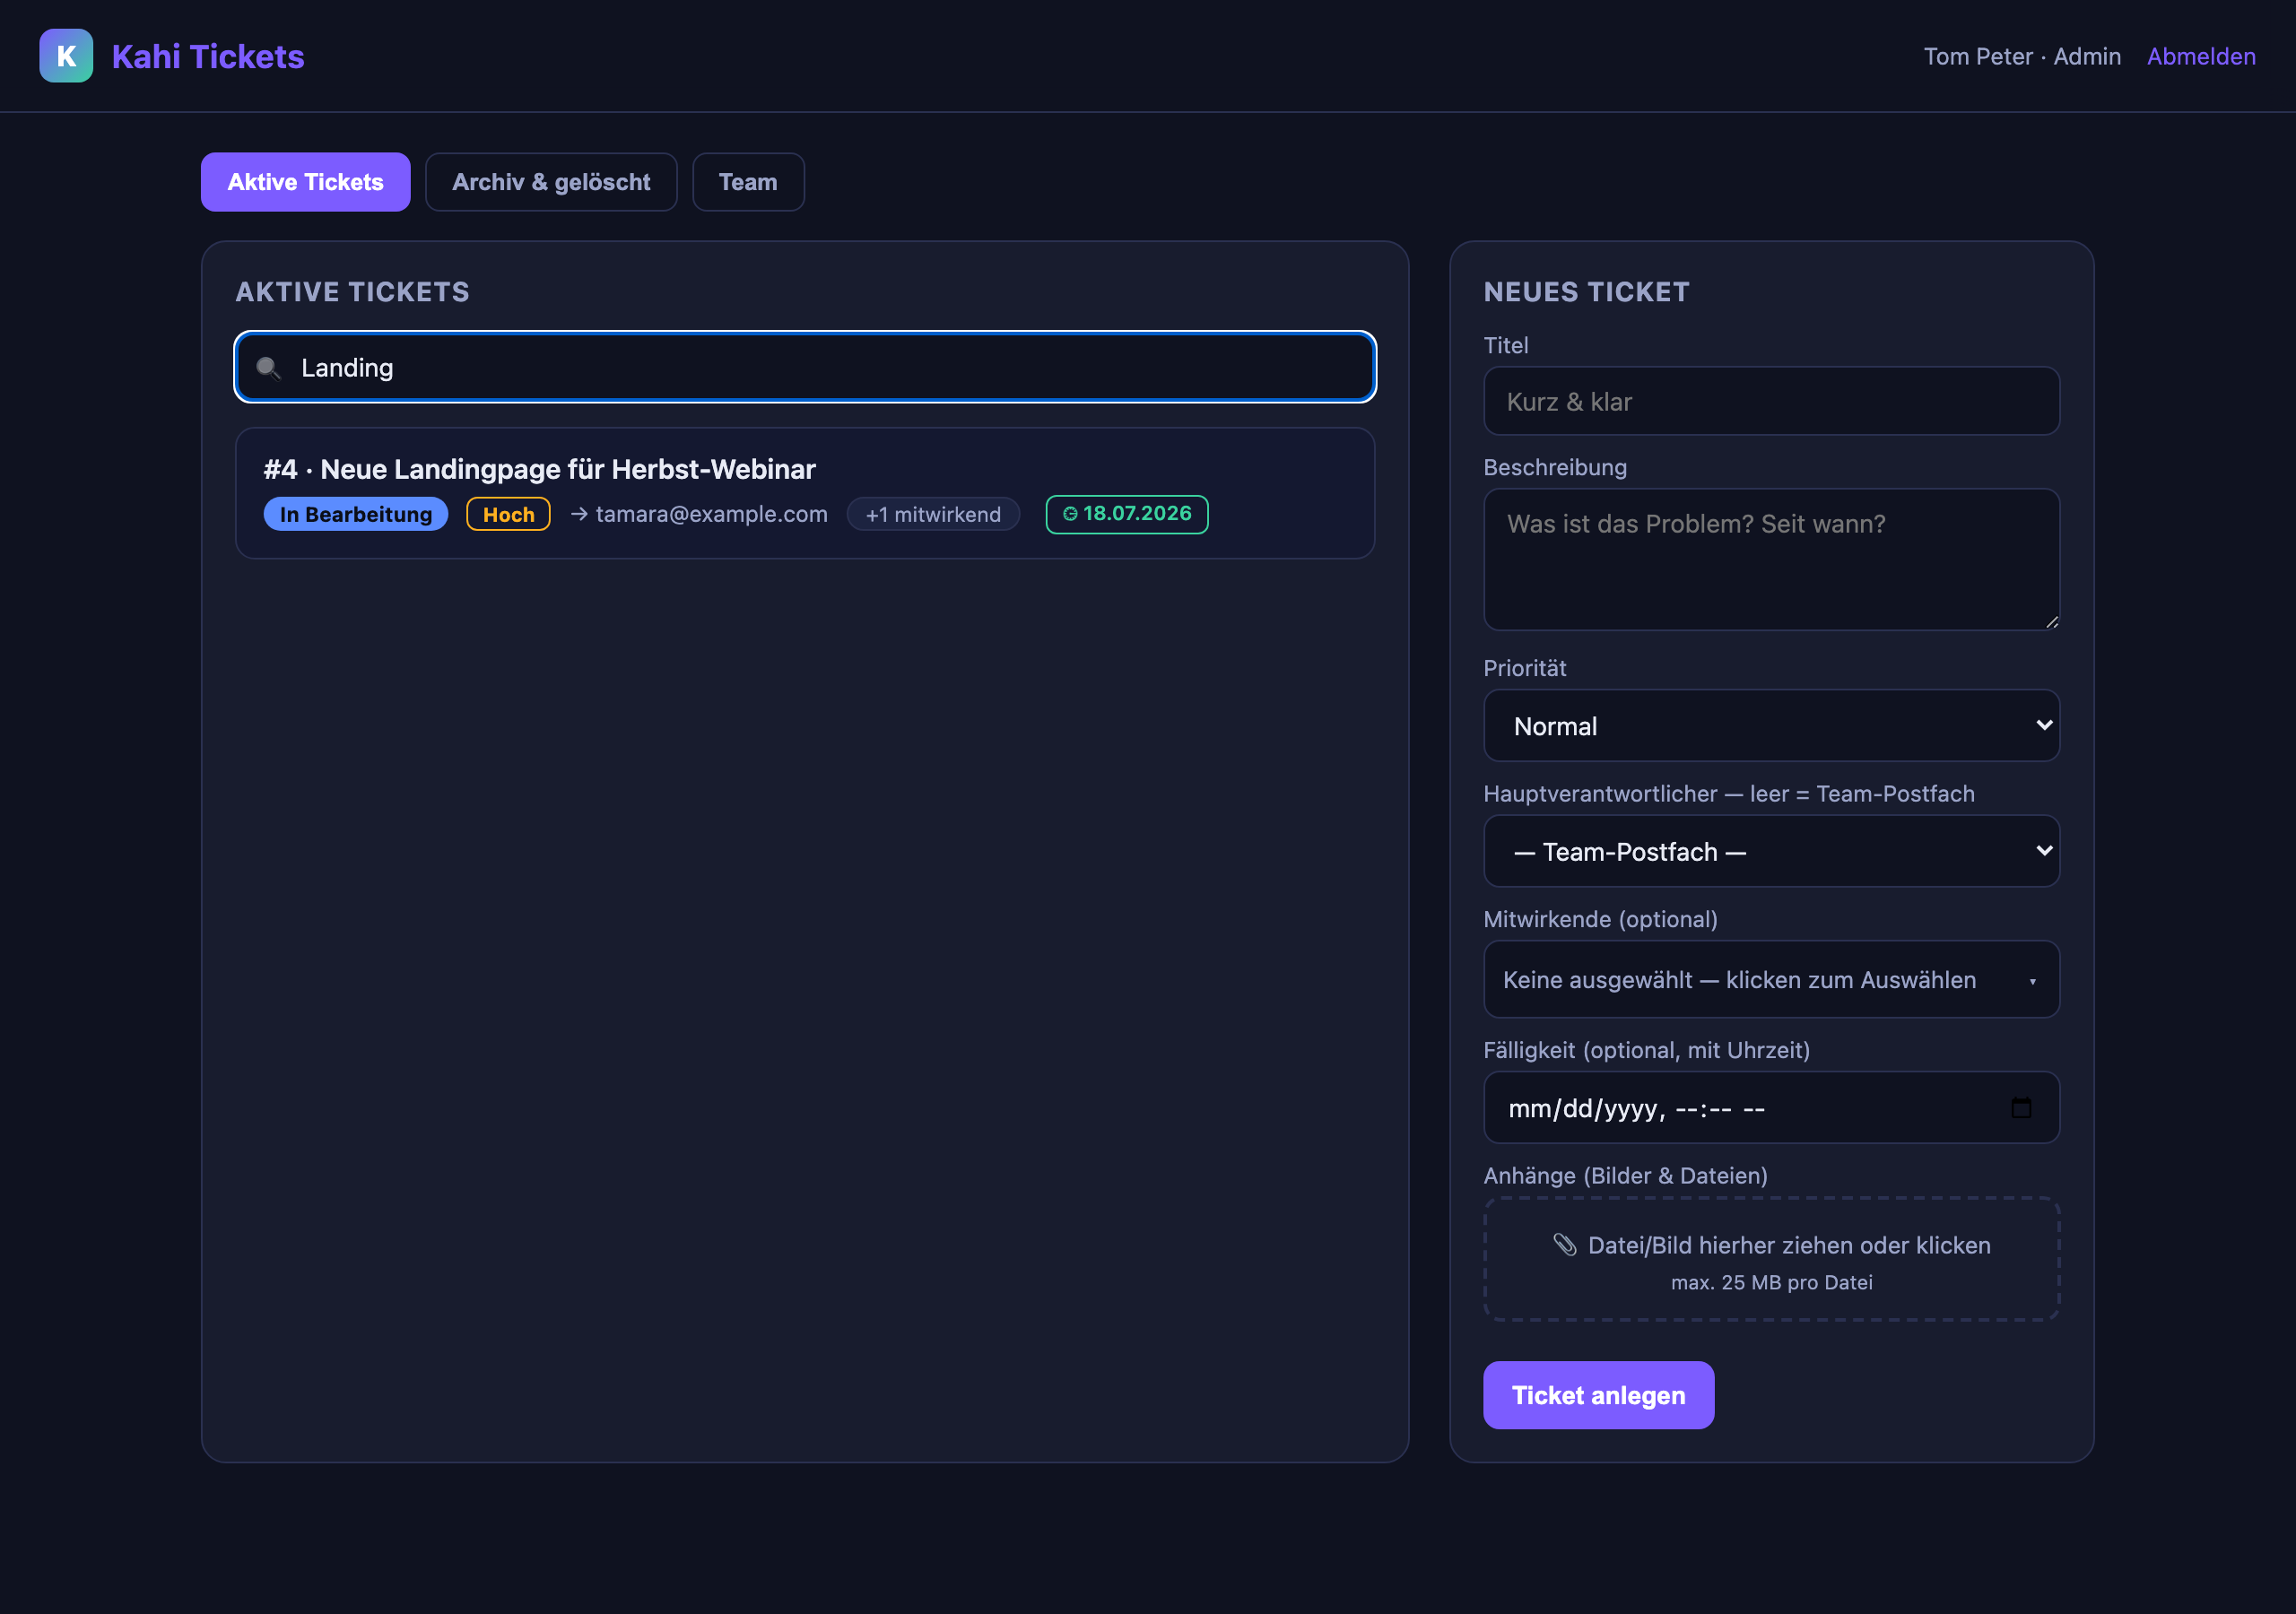Open the calendar picker icon in Fälligkeit
The image size is (2296, 1614).
click(2021, 1107)
